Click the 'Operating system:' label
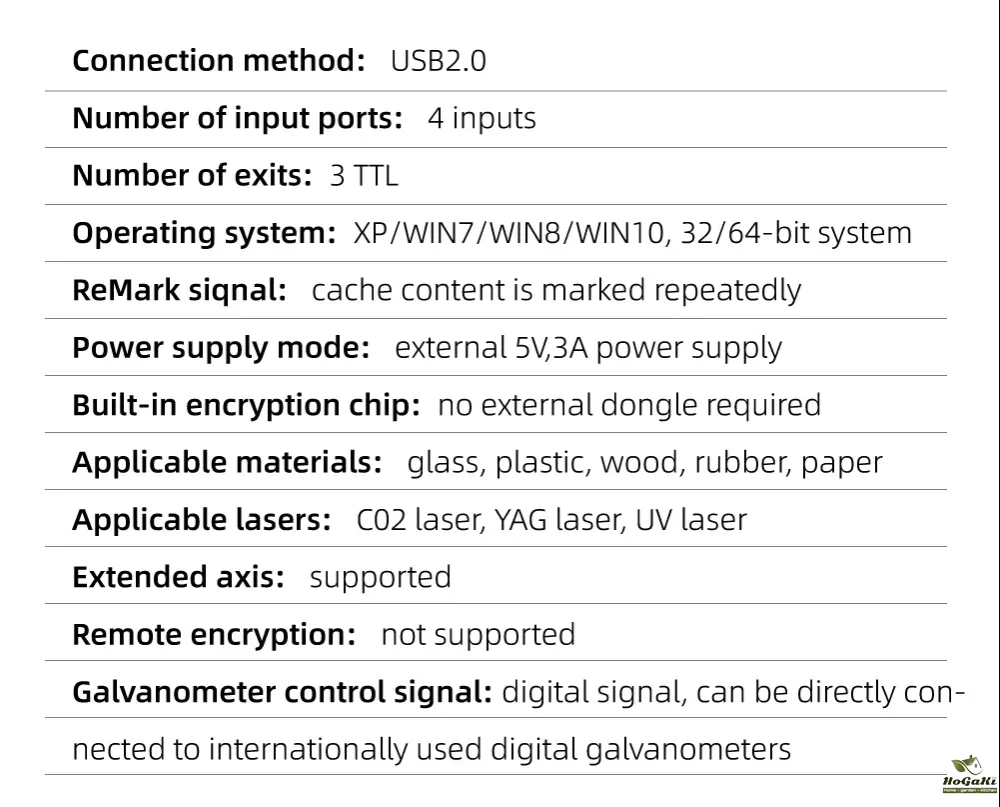The image size is (1000, 807). (x=204, y=233)
